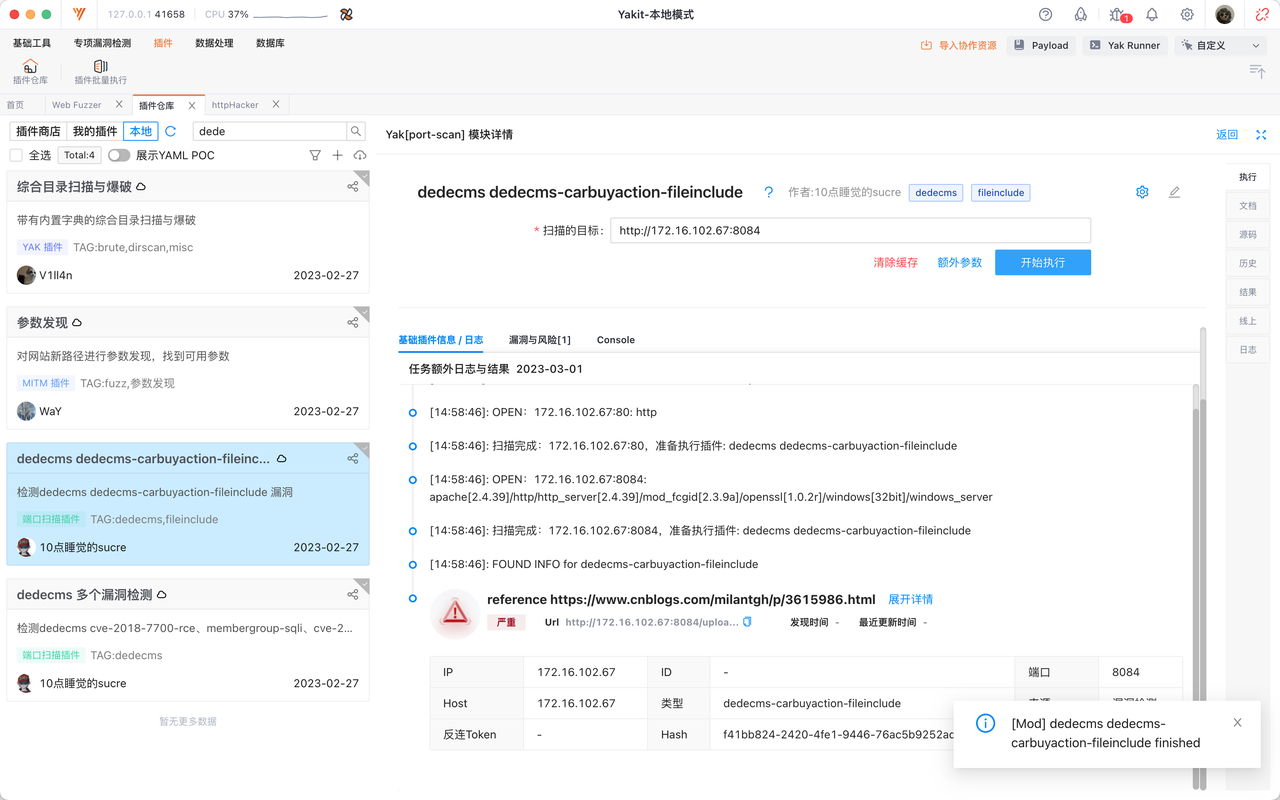Screen dimensions: 1280x800
Task: Add a new plugin with the plus icon
Action: click(337, 155)
